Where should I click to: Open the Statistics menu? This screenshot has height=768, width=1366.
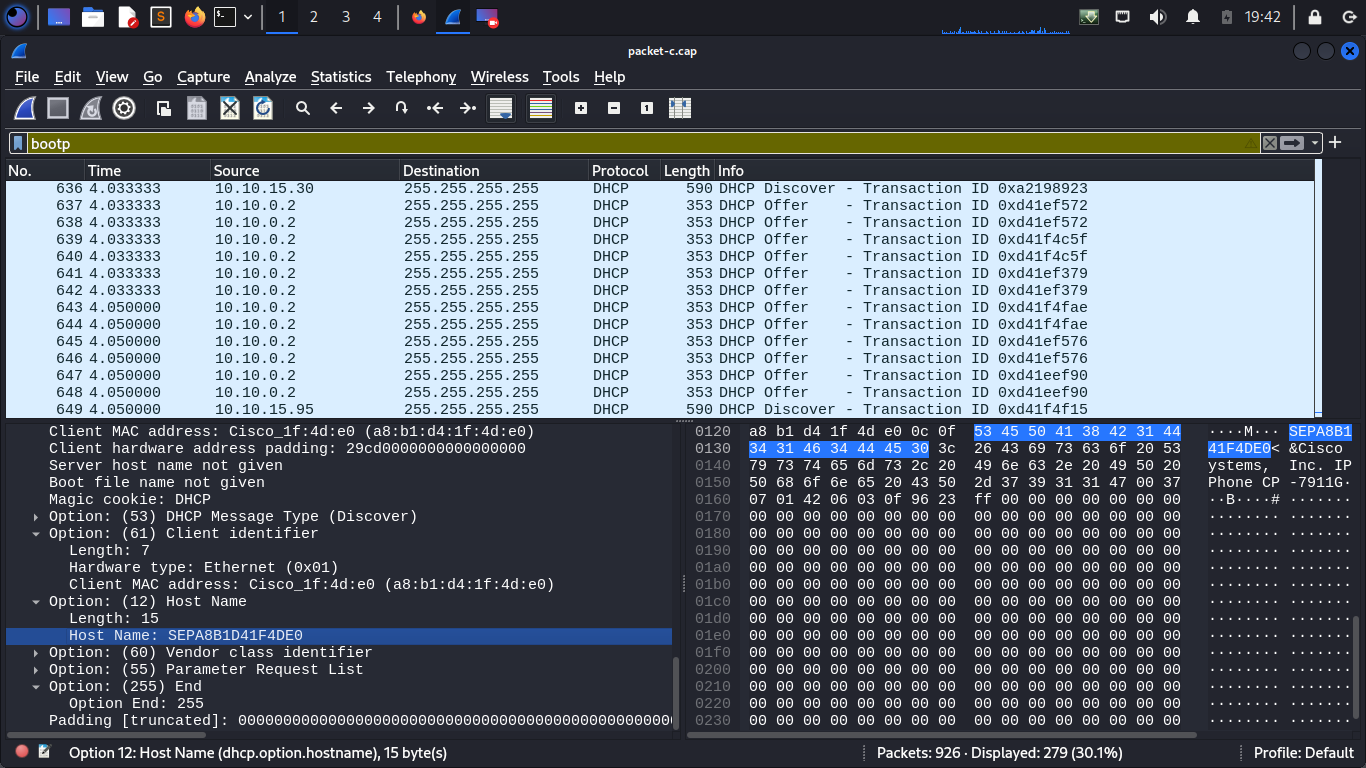[x=341, y=77]
